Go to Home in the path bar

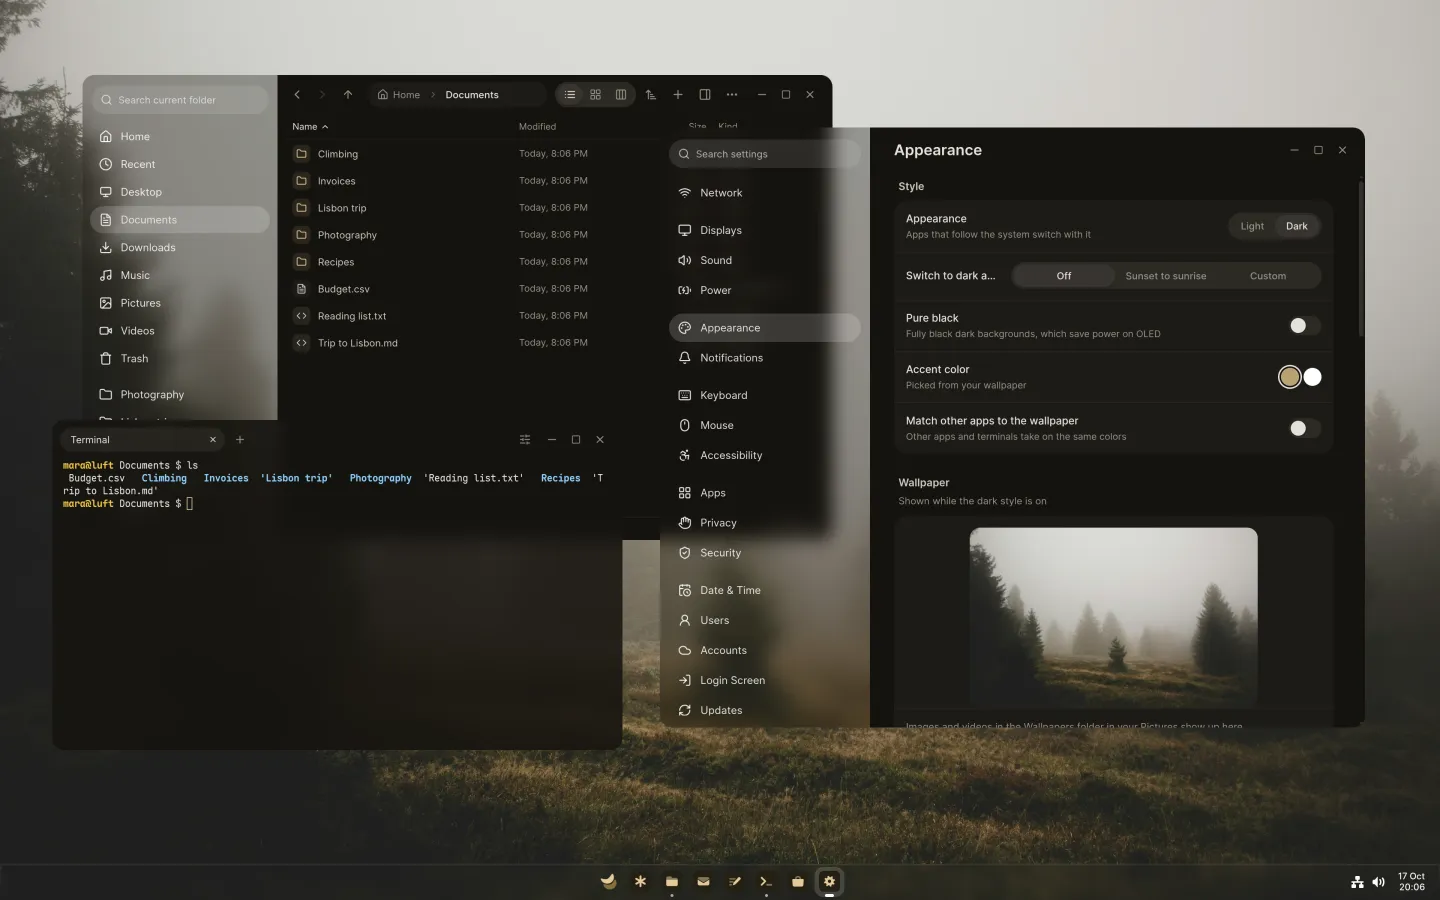[399, 95]
